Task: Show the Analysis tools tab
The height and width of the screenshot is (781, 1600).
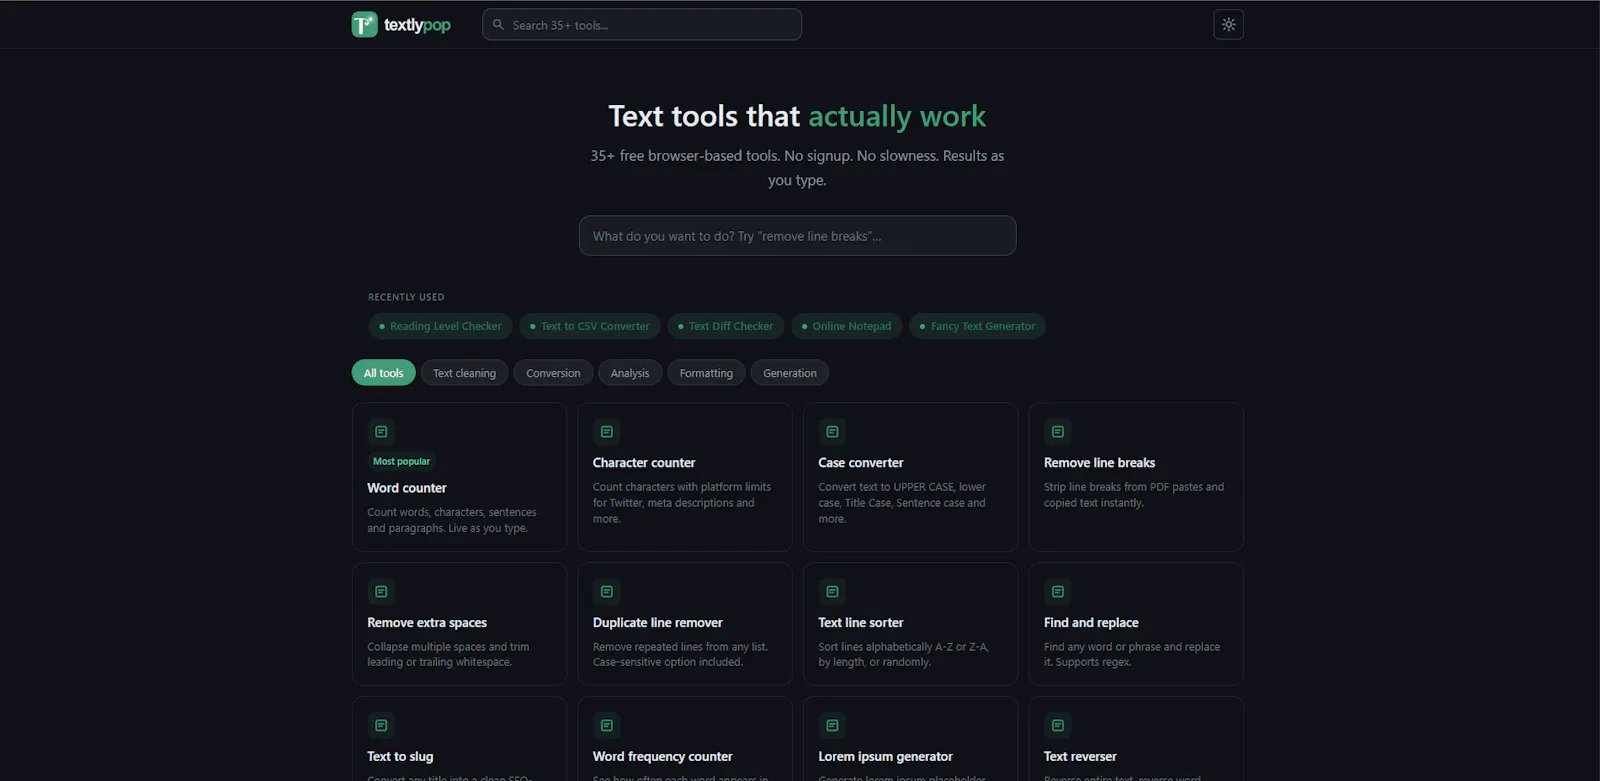Action: point(630,373)
